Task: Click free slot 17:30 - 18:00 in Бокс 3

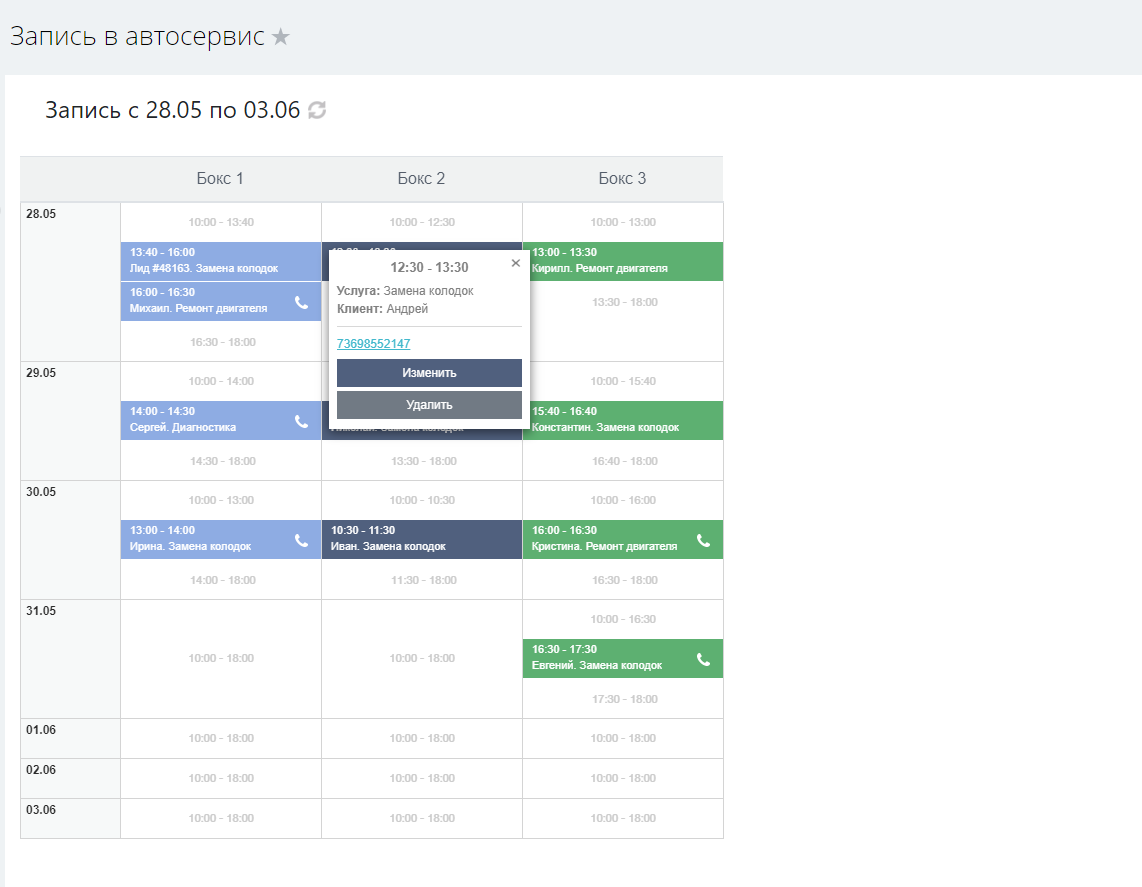Action: 622,699
